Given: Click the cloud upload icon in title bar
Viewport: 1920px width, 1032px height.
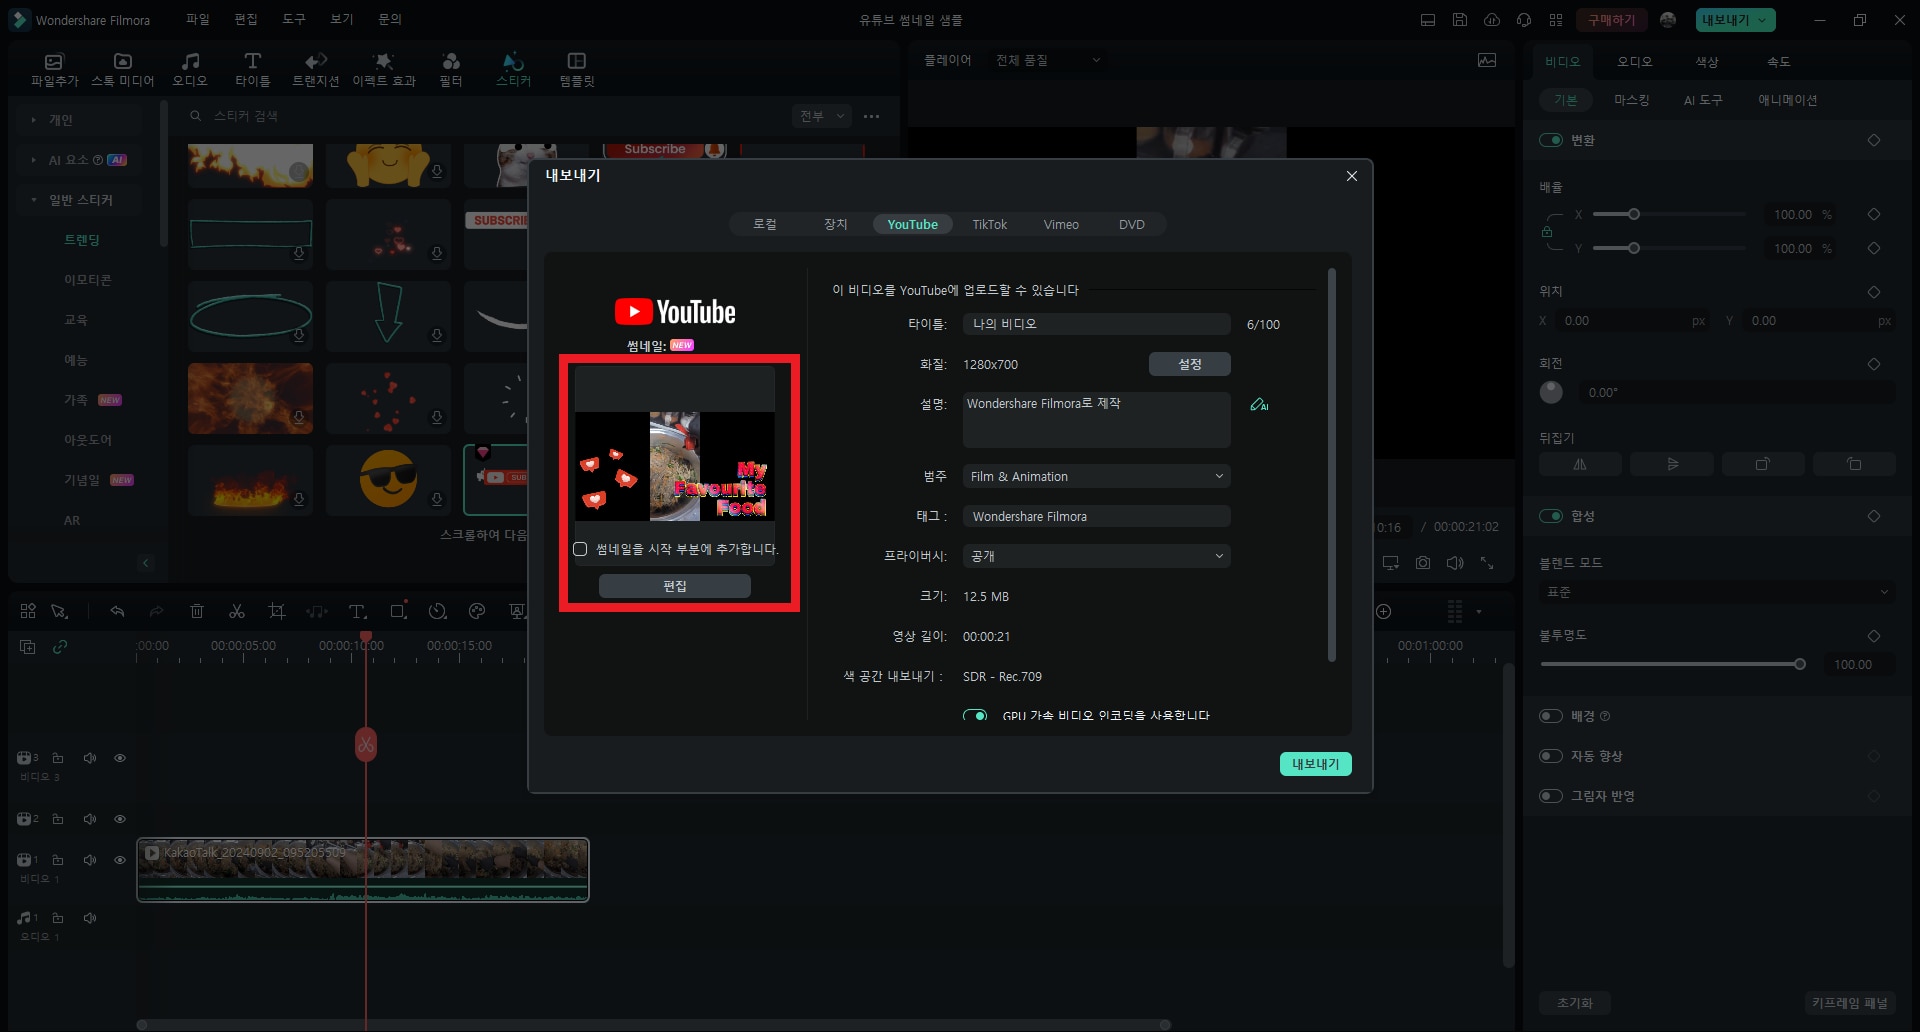Looking at the screenshot, I should click(x=1492, y=20).
